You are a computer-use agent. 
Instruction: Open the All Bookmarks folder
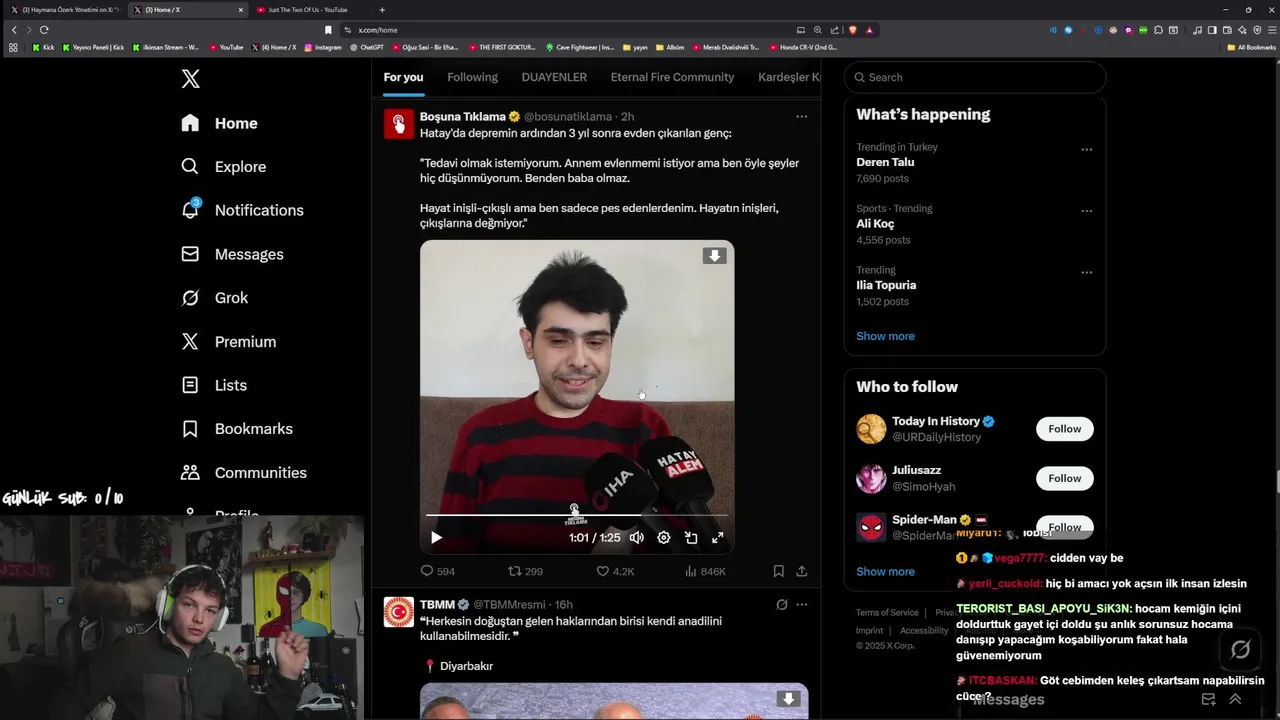coord(1252,47)
